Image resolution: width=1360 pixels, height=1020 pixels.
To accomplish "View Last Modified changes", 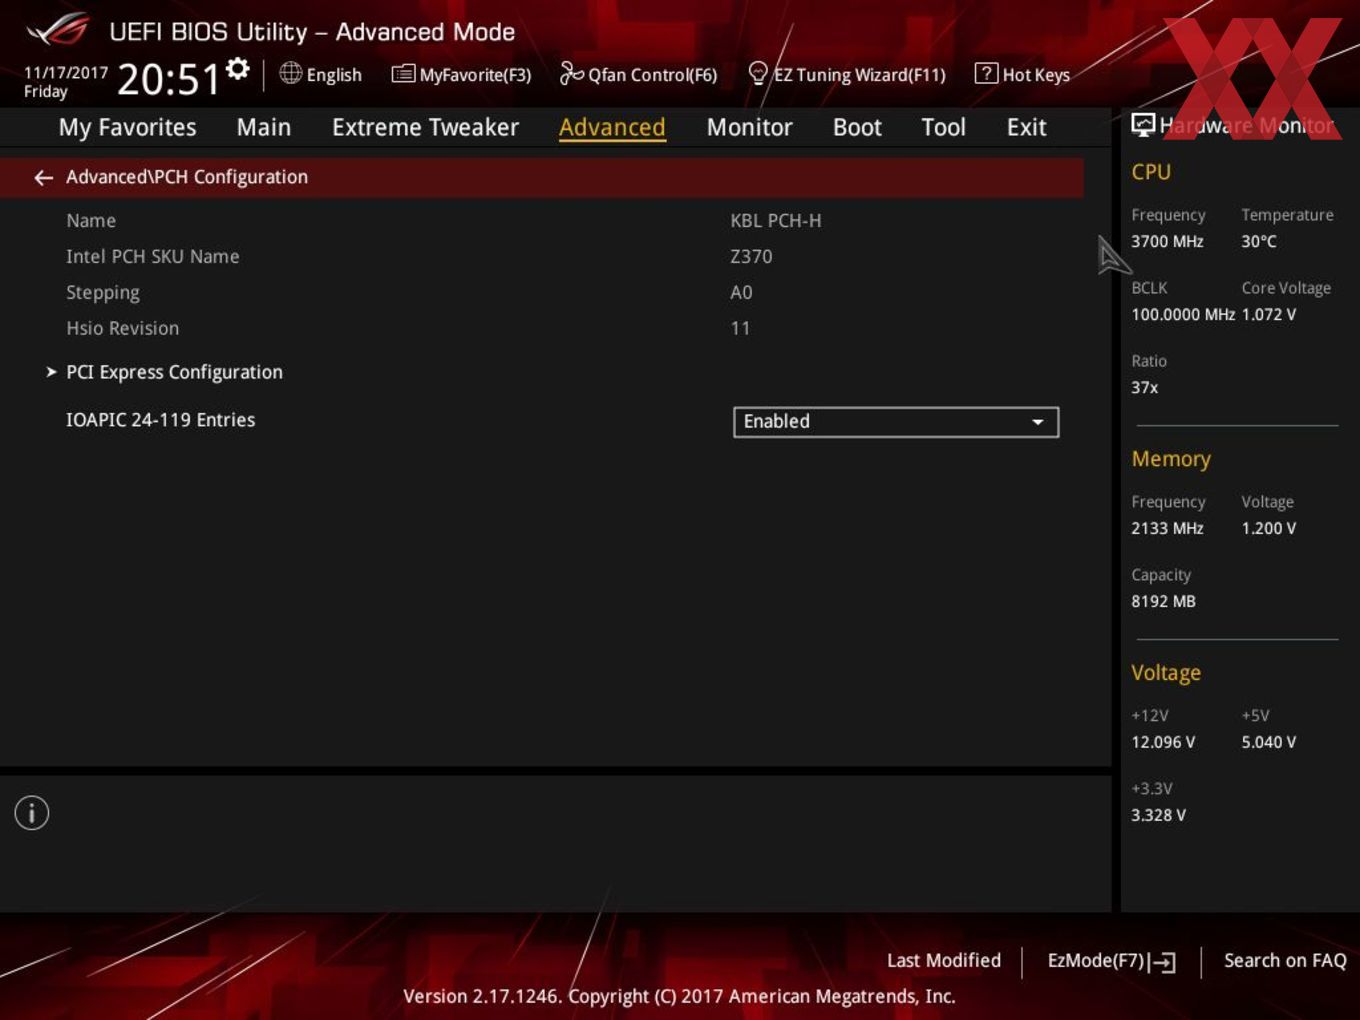I will pyautogui.click(x=944, y=960).
